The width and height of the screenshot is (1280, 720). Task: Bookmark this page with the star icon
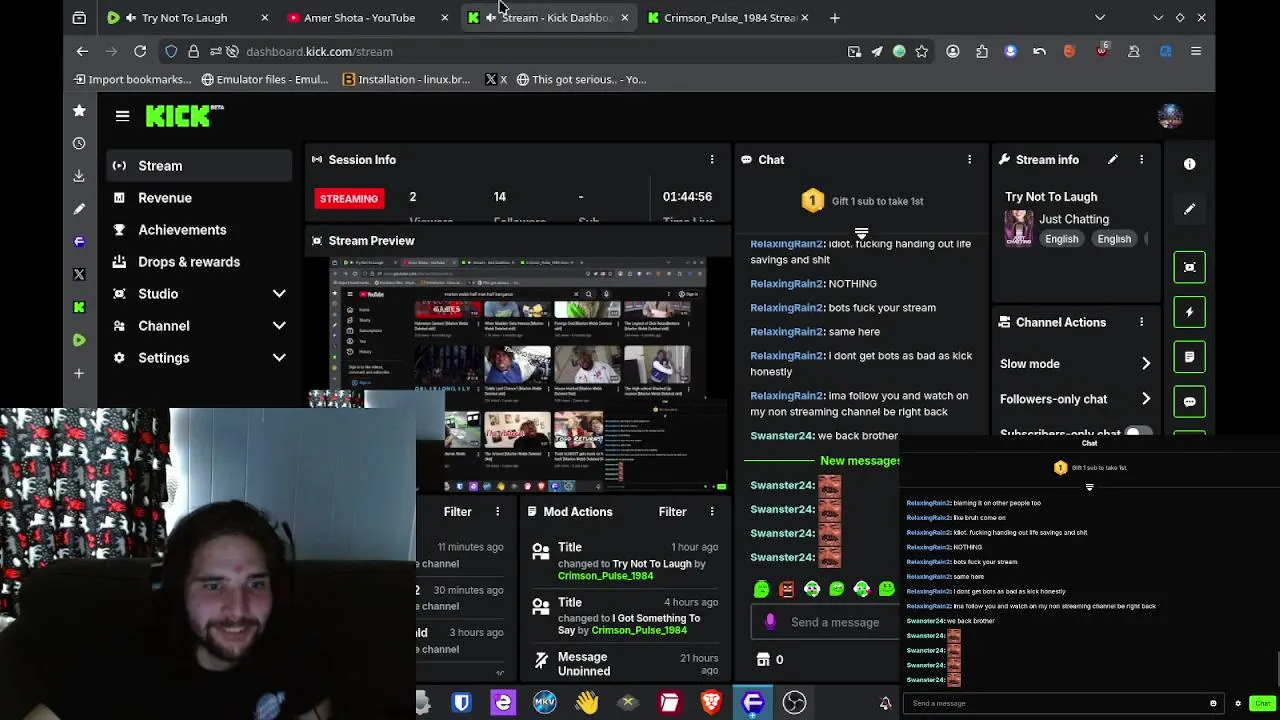(922, 51)
